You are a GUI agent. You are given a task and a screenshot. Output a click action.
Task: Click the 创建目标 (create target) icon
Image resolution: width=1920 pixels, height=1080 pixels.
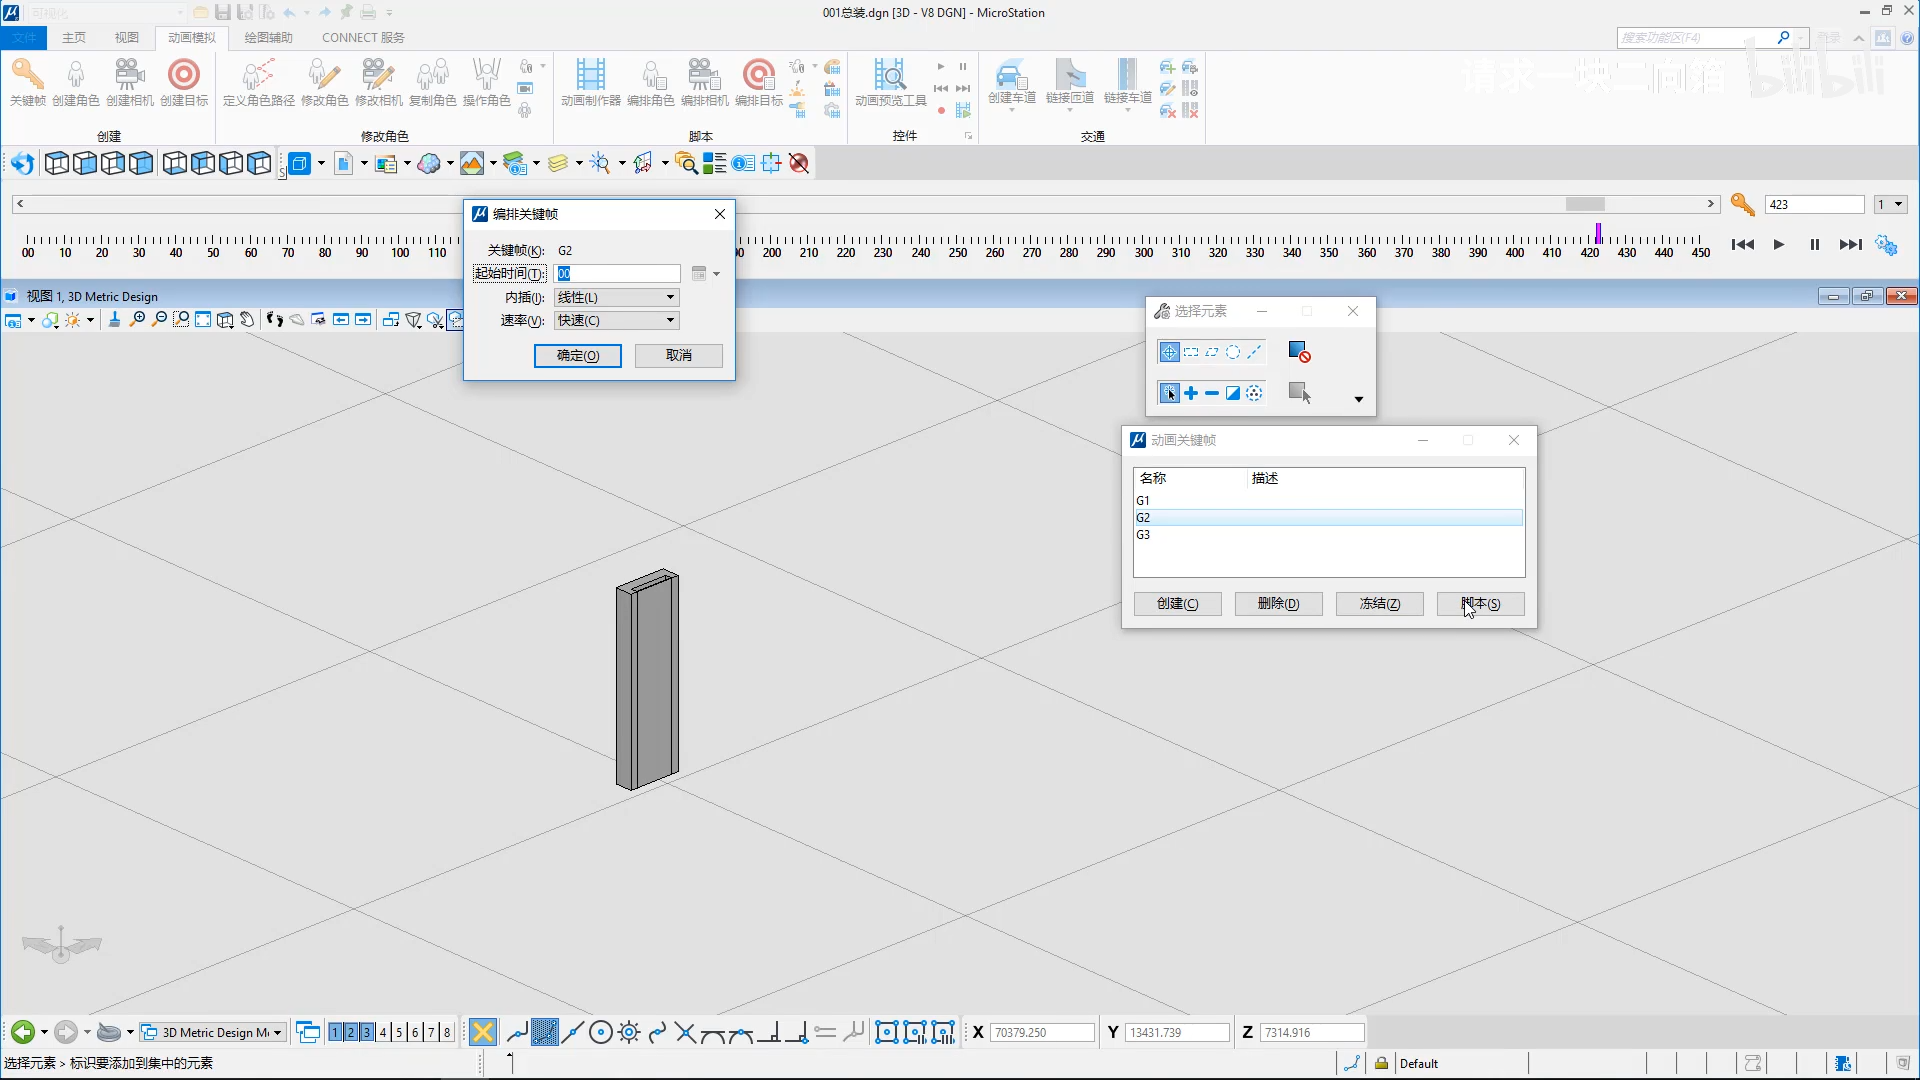(x=183, y=76)
